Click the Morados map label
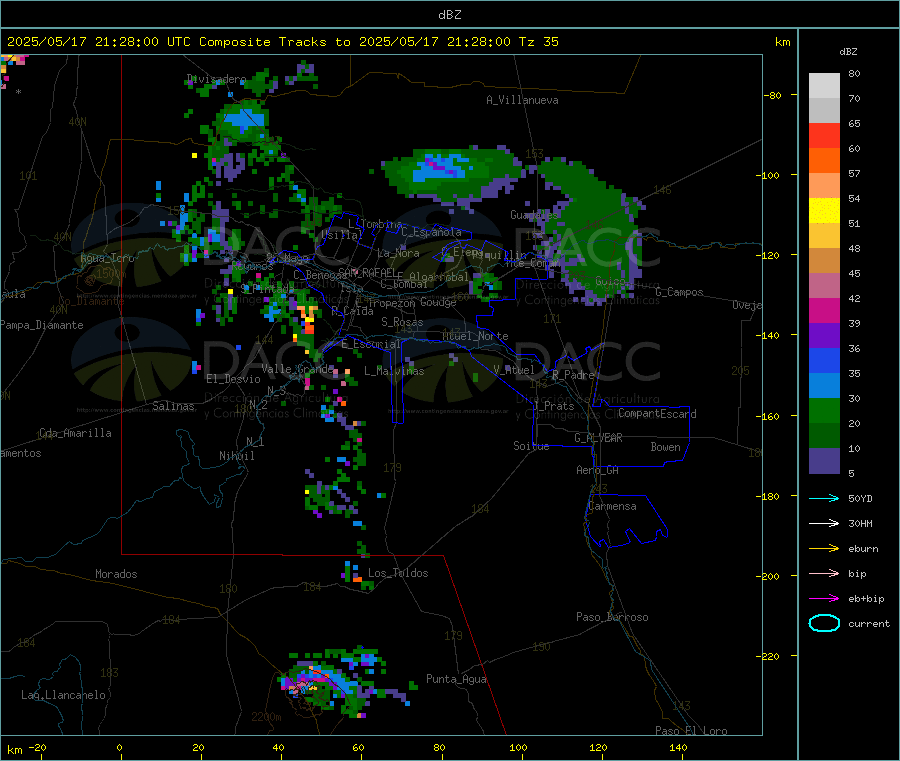This screenshot has width=900, height=761. click(x=117, y=574)
